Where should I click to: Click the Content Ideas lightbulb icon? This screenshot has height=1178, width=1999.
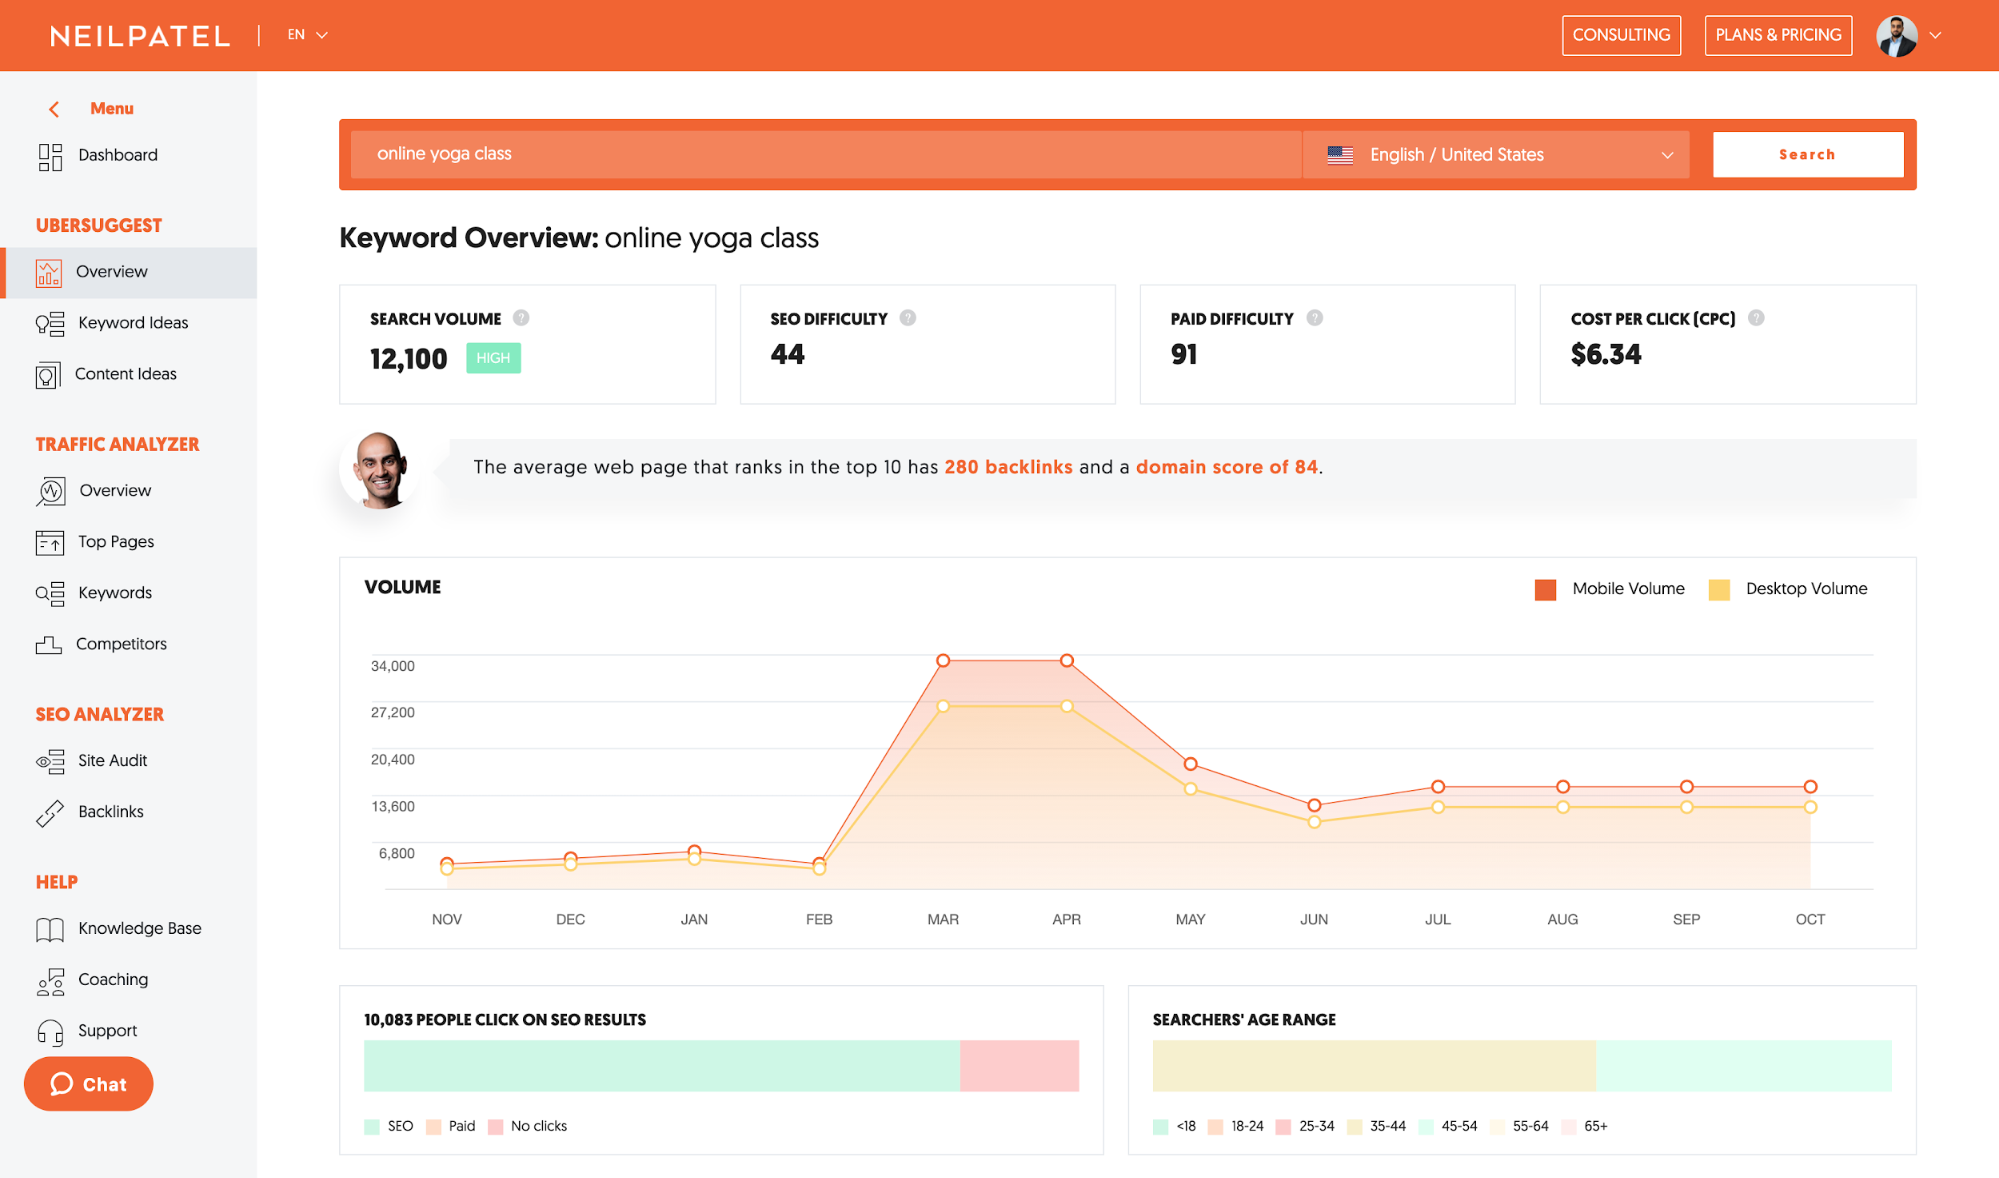pos(48,375)
